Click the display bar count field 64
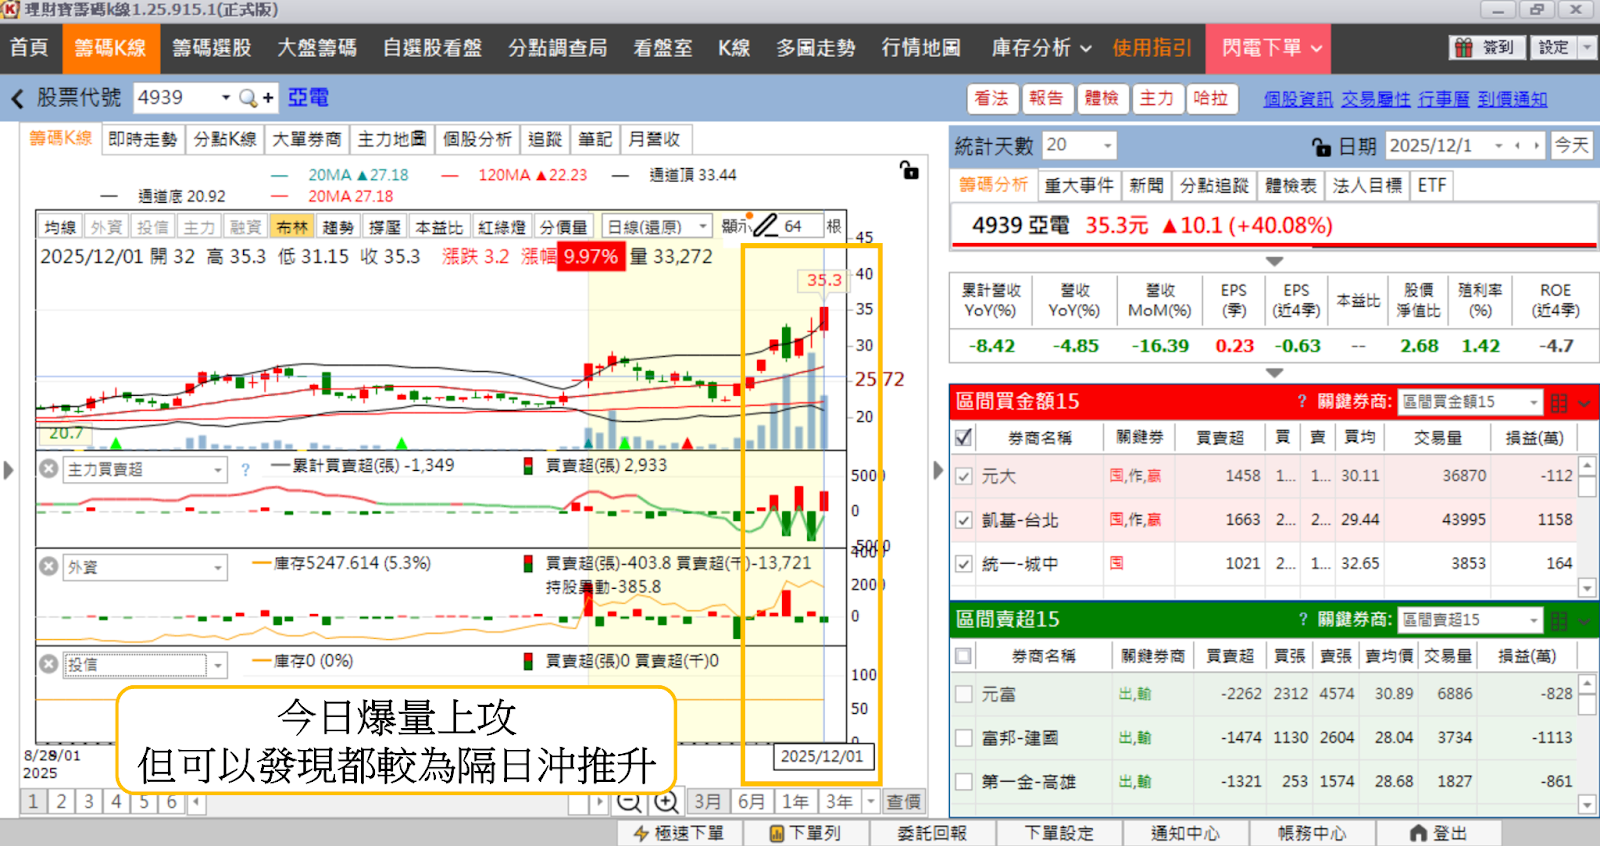1600x846 pixels. [799, 227]
